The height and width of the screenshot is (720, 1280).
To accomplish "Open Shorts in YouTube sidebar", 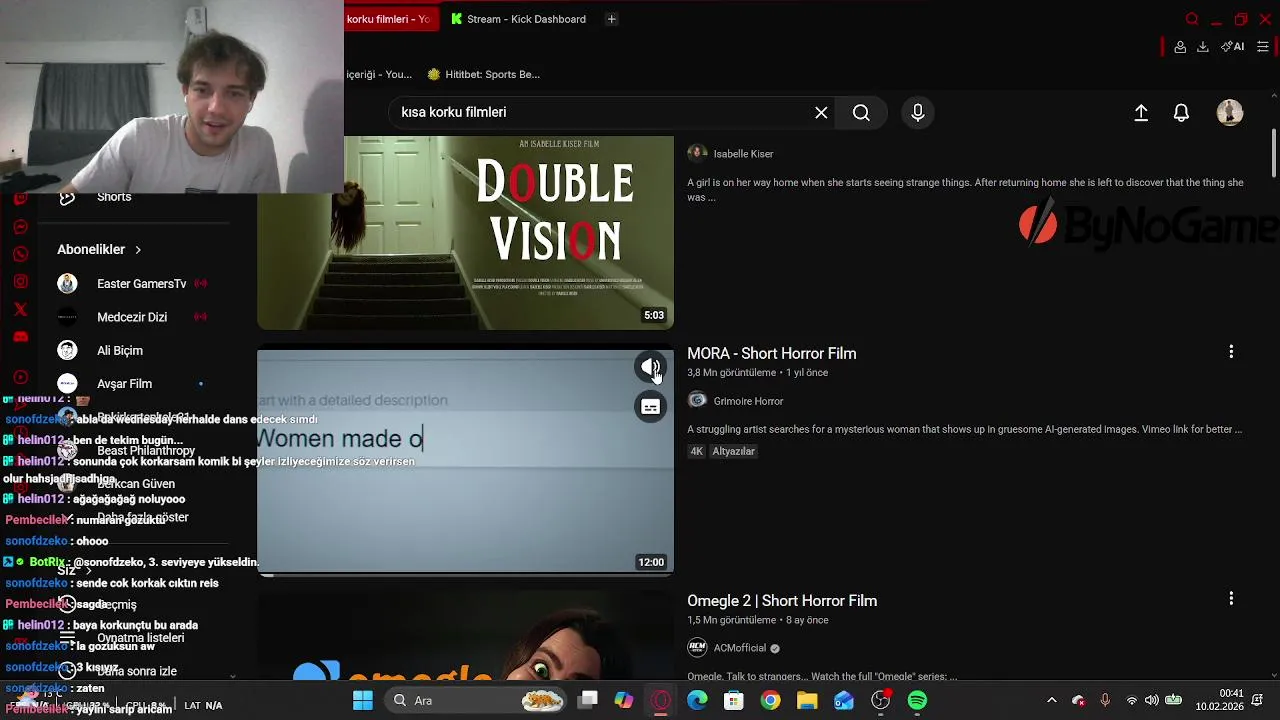I will click(114, 197).
